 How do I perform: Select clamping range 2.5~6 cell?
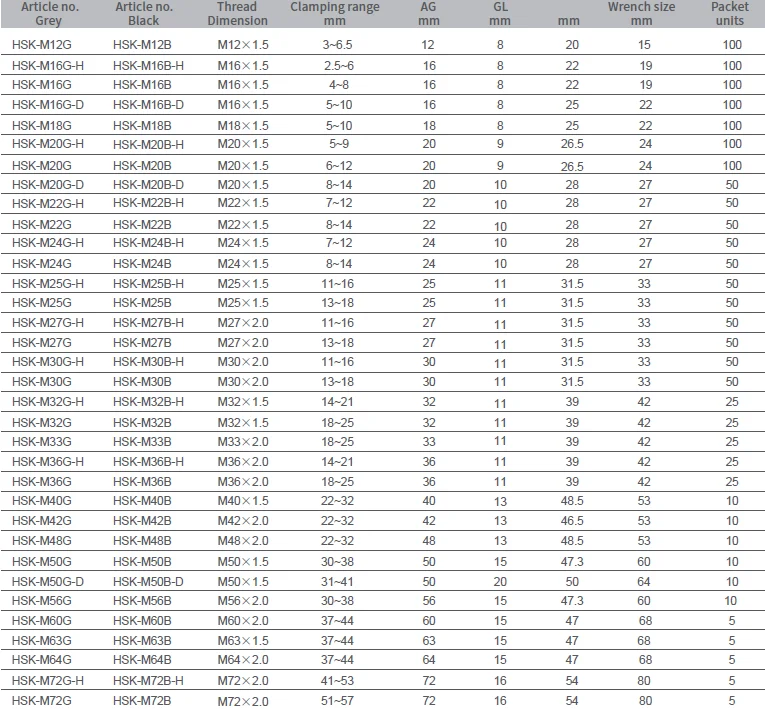pos(339,66)
